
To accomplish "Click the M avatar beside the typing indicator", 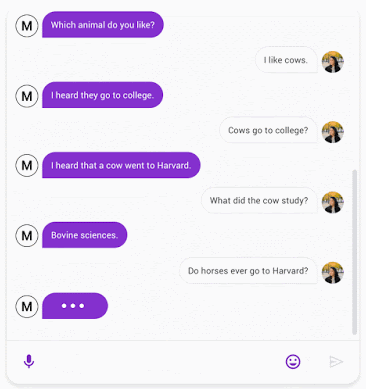I will point(27,306).
